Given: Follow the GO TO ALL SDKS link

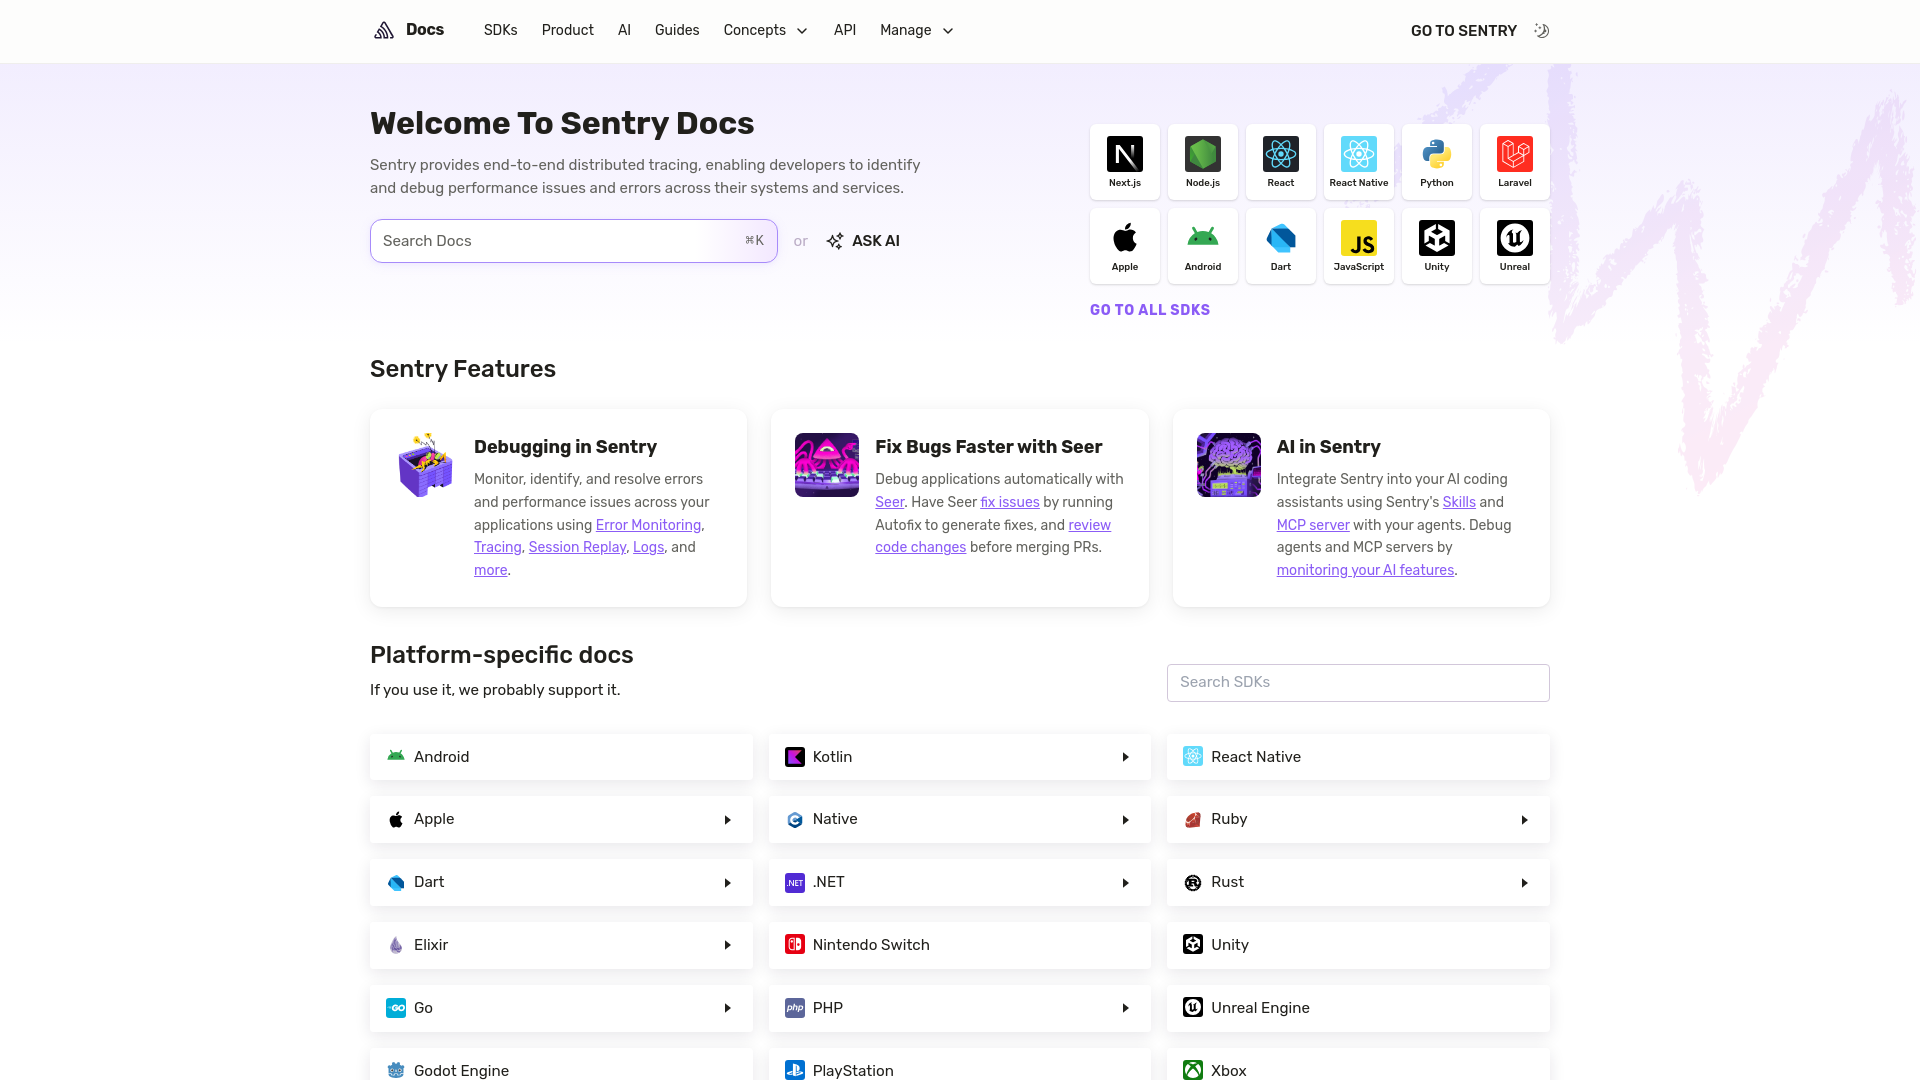Looking at the screenshot, I should click(x=1150, y=310).
